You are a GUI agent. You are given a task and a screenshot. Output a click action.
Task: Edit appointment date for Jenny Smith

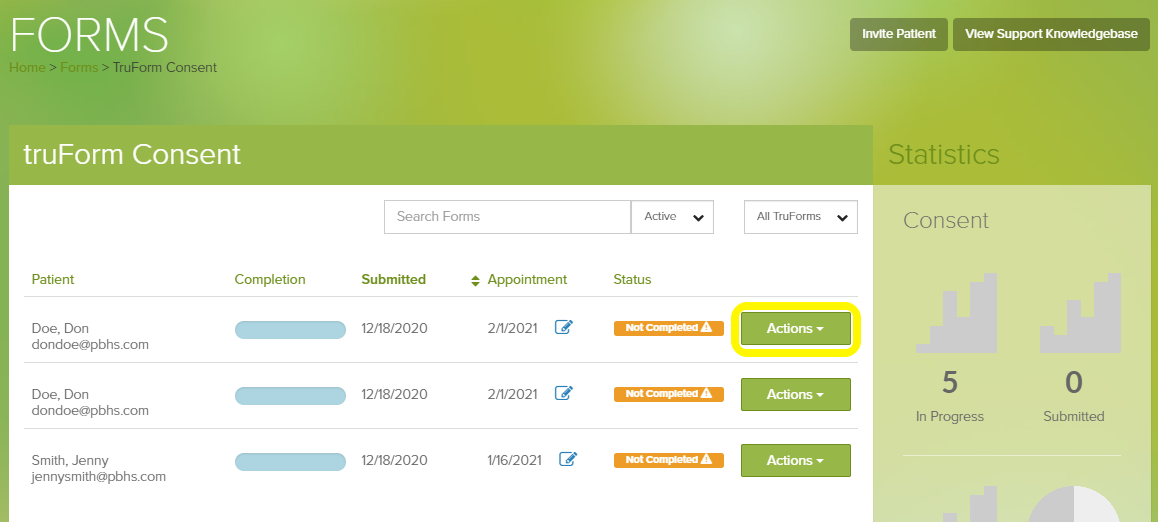click(x=568, y=460)
